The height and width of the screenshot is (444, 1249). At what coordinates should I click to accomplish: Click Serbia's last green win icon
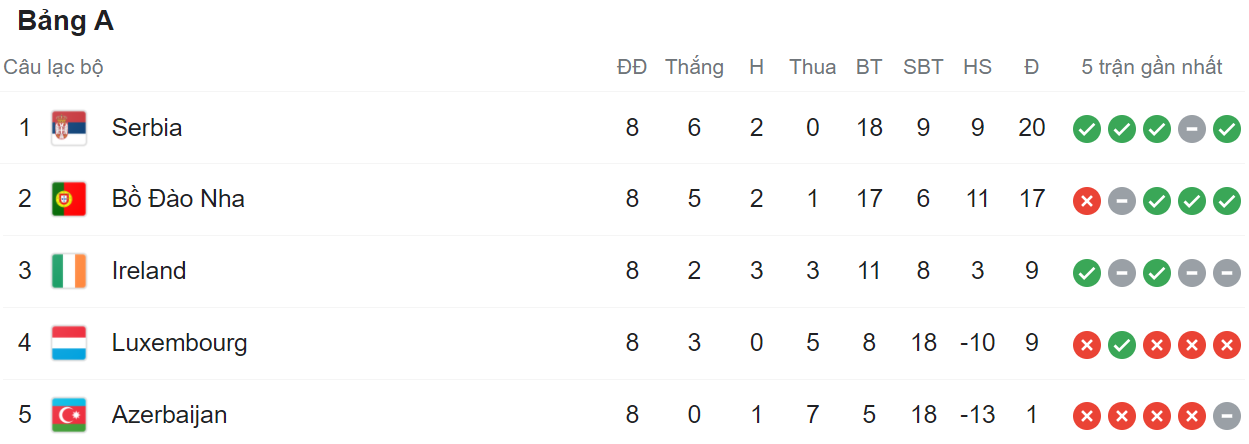point(1227,129)
